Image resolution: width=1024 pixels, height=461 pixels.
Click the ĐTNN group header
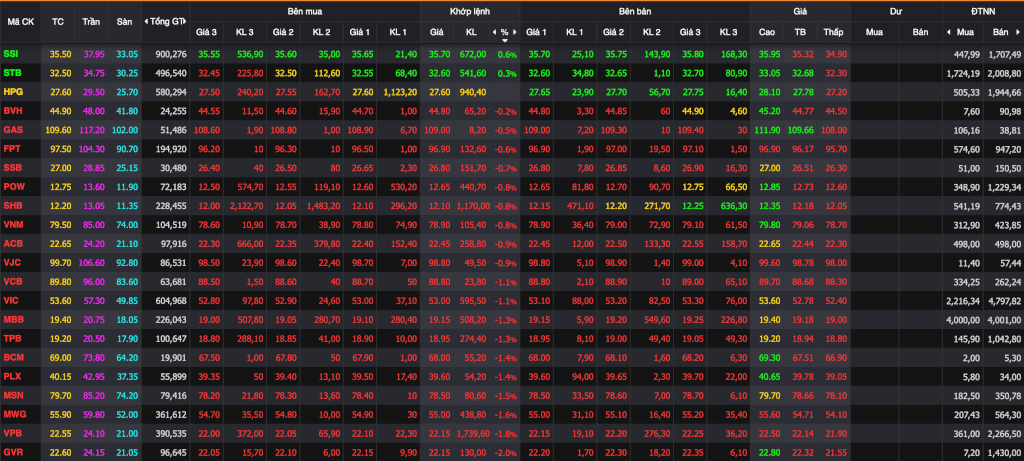coord(983,12)
